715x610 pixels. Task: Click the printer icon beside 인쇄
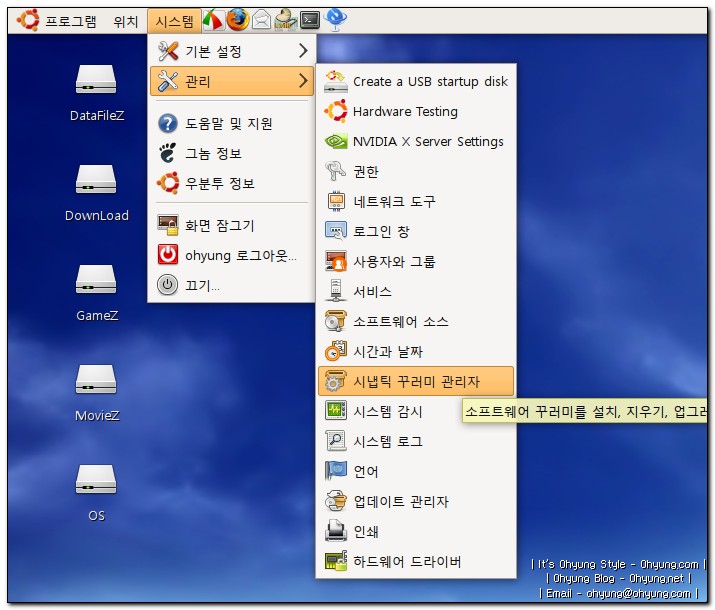point(336,531)
